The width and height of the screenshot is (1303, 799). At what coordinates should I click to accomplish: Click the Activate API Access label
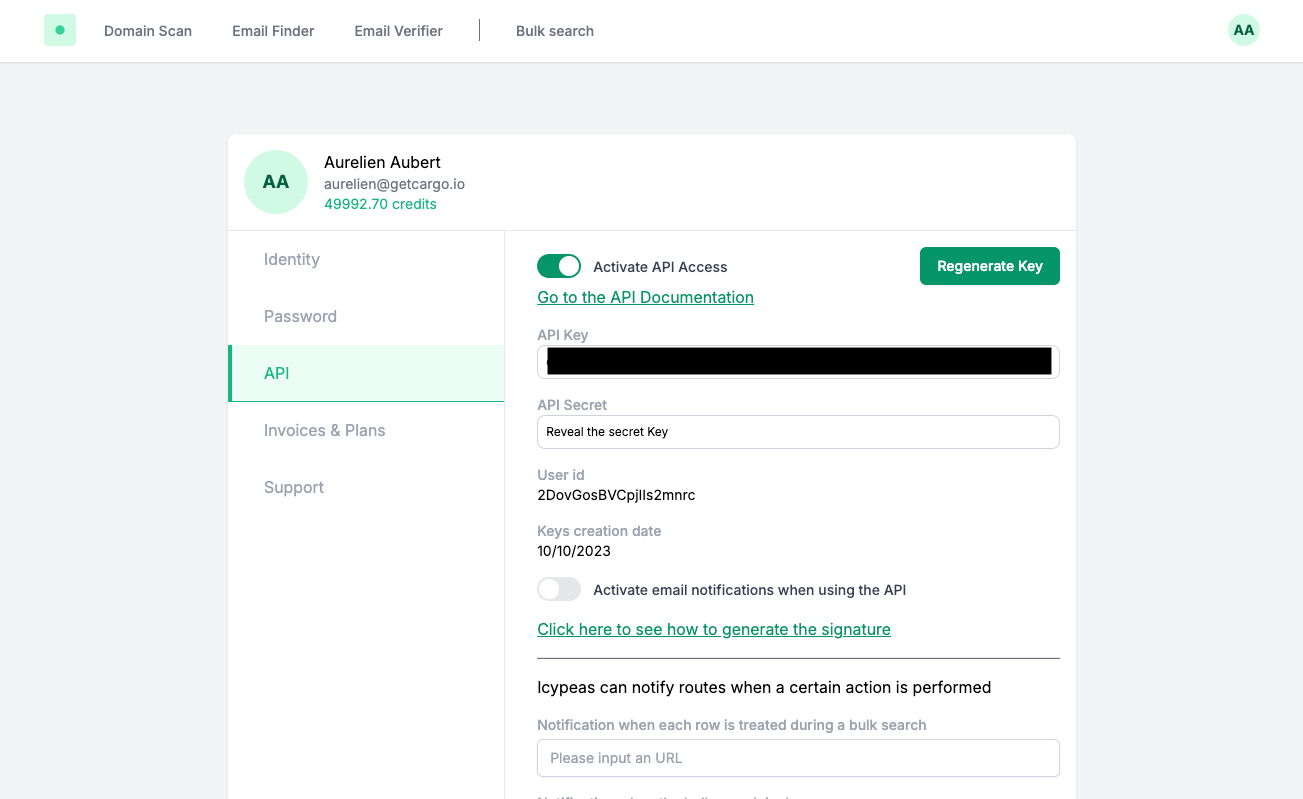pyautogui.click(x=660, y=267)
